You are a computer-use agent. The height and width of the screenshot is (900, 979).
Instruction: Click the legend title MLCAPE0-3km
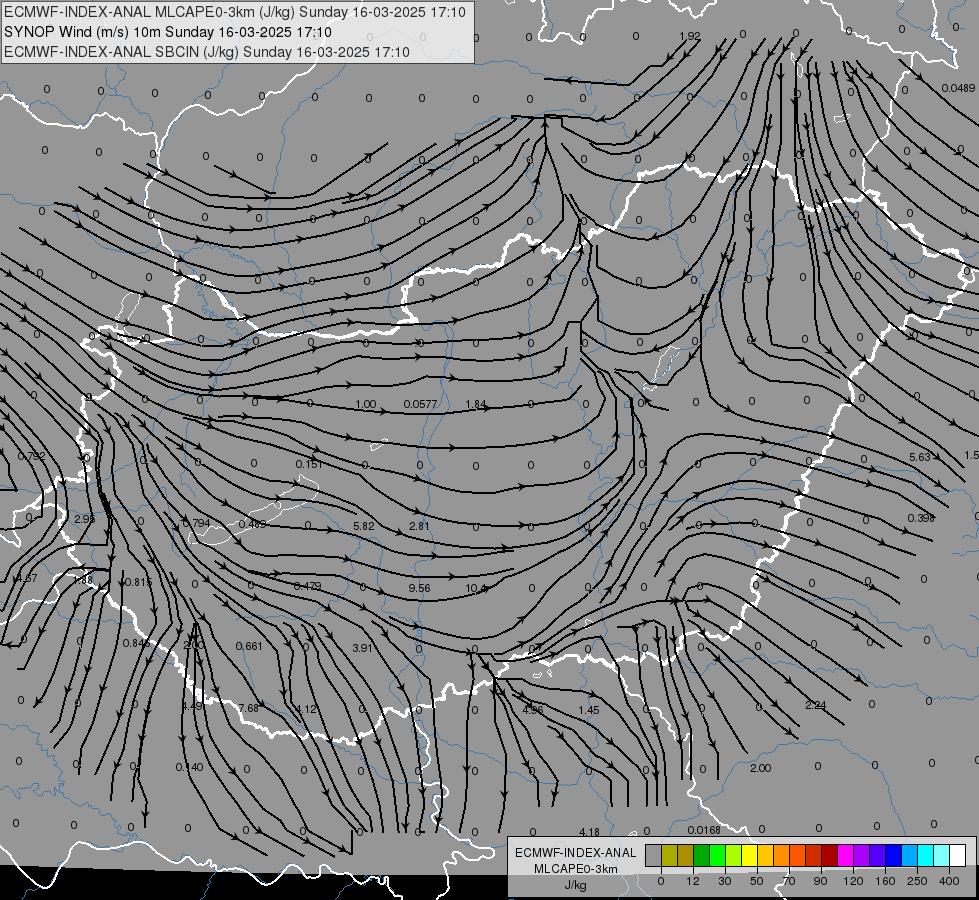pyautogui.click(x=575, y=869)
